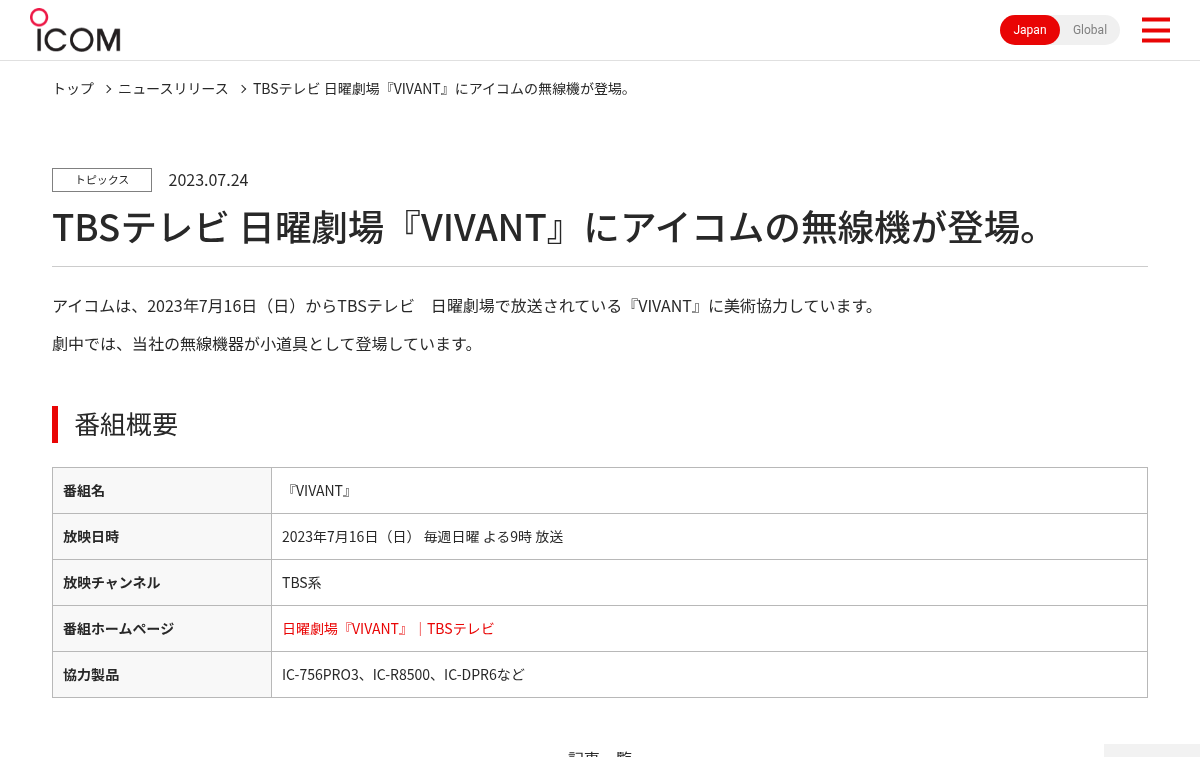Open 日曜劇場『VIVANT』｜TBSテレビ link

(388, 629)
